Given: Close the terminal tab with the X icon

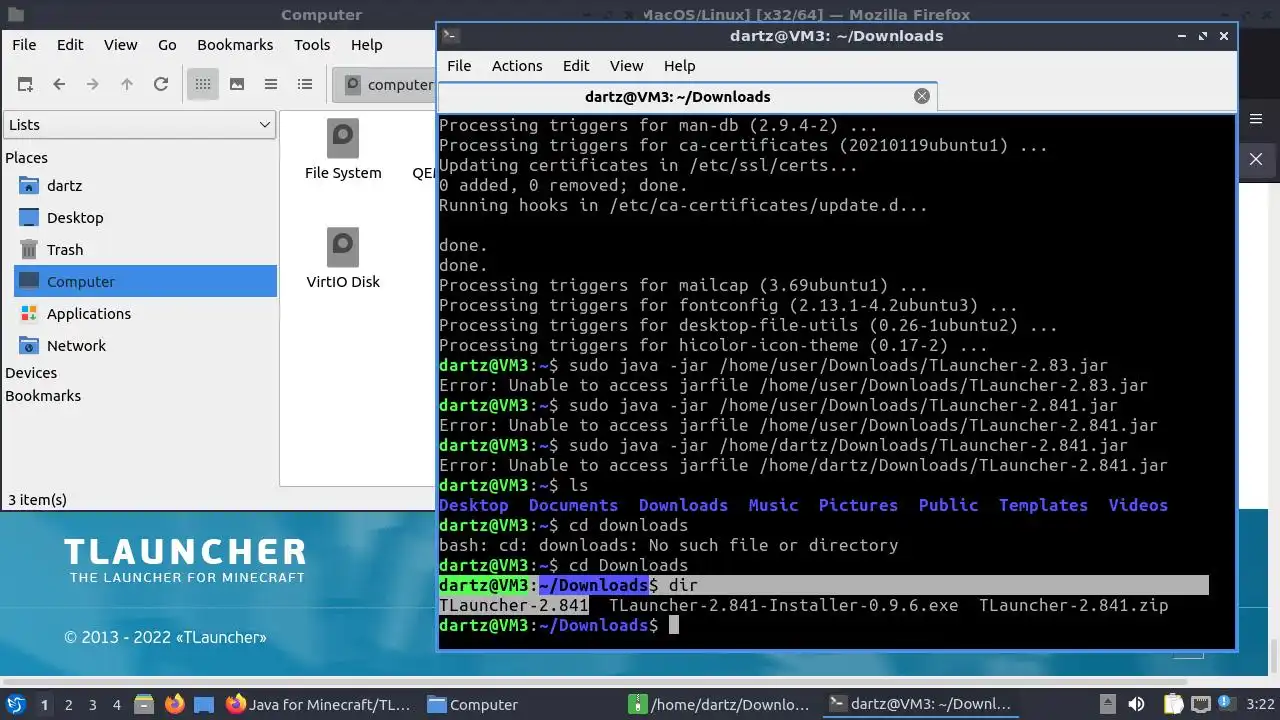Looking at the screenshot, I should tap(922, 96).
